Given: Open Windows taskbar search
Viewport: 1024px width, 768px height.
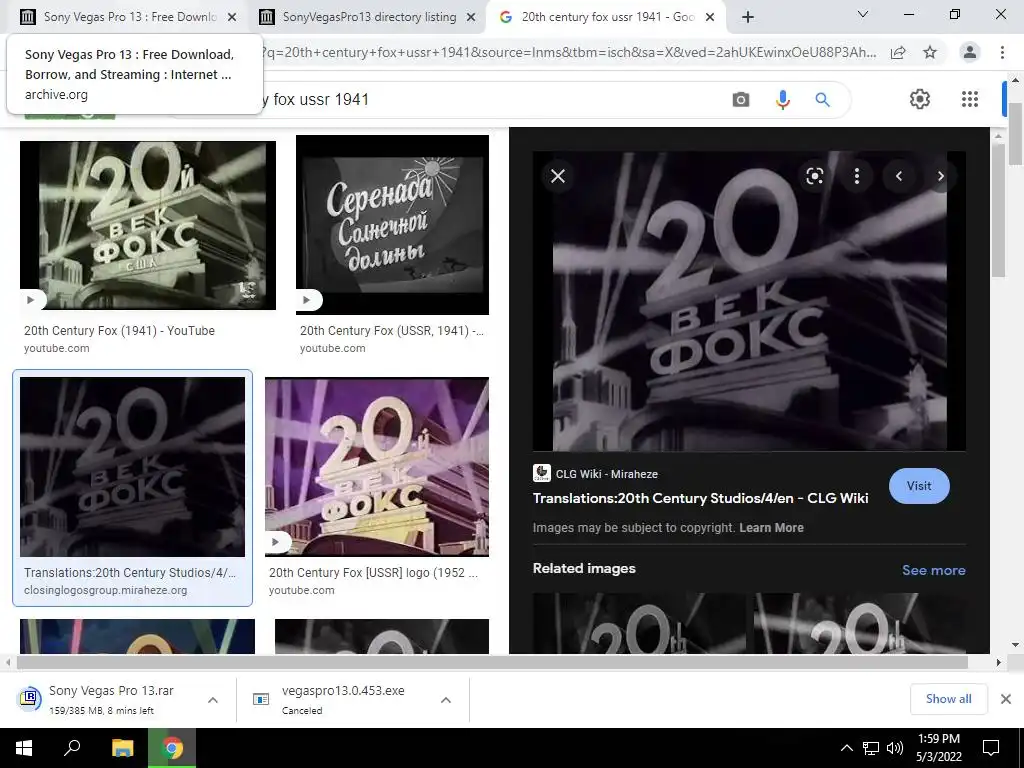Looking at the screenshot, I should click(x=72, y=748).
